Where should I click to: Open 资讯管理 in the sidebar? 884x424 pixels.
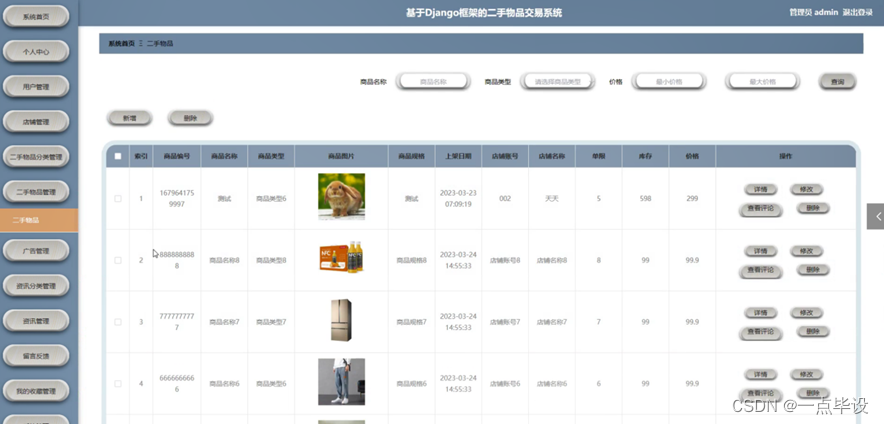click(36, 321)
